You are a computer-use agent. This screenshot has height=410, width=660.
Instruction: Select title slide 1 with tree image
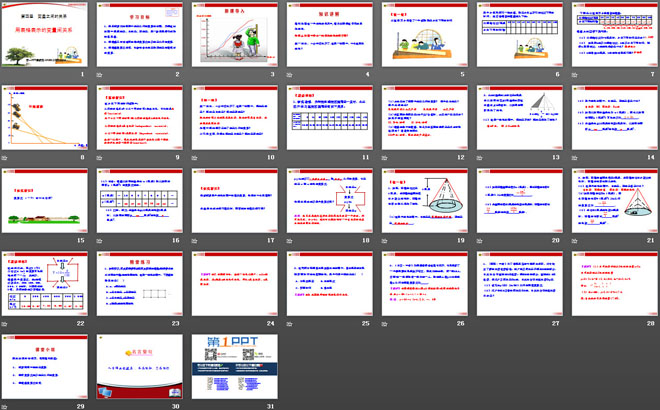tap(45, 35)
